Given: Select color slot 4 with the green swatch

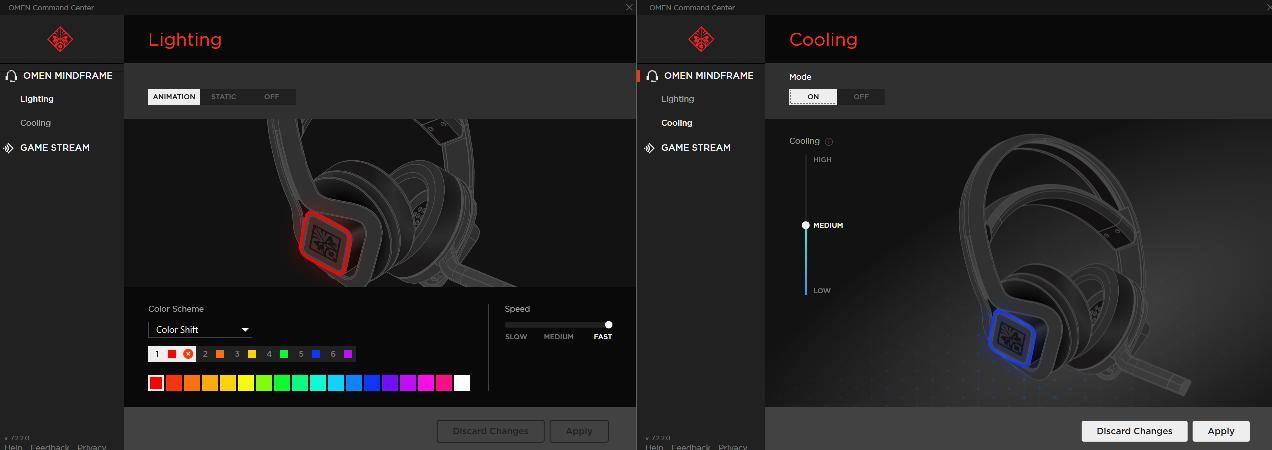Looking at the screenshot, I should [277, 354].
